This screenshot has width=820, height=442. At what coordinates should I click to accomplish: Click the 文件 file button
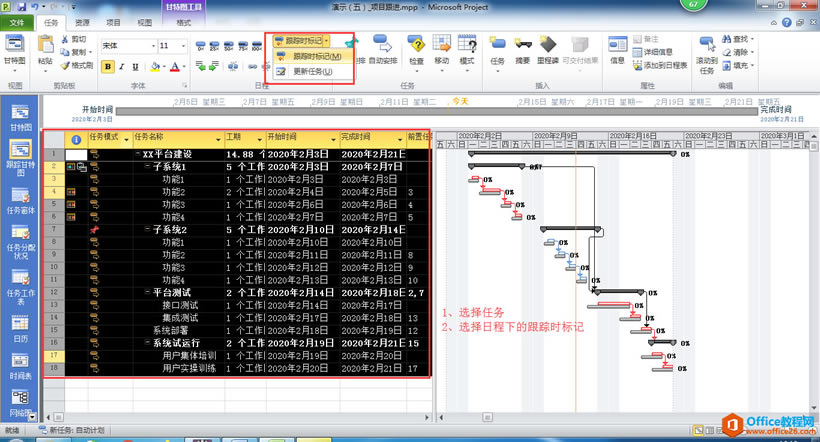tap(17, 21)
